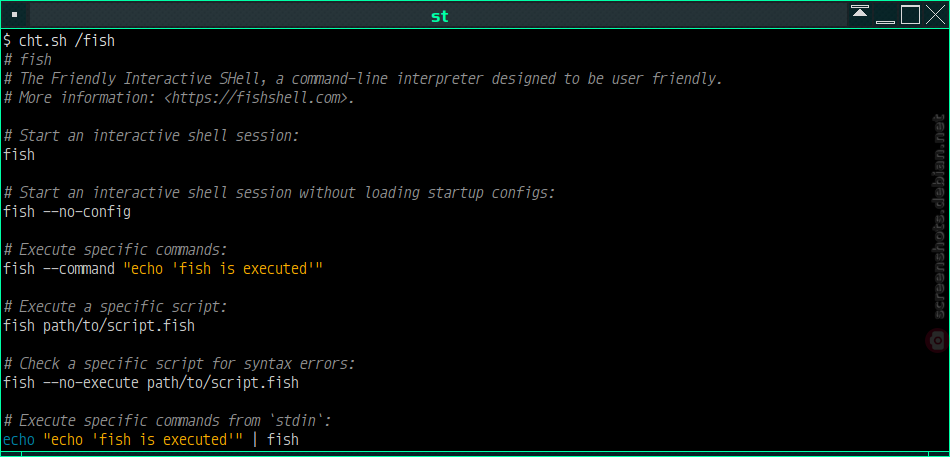950x457 pixels.
Task: Click the screenshots.debian.net watermark text
Action: [939, 216]
